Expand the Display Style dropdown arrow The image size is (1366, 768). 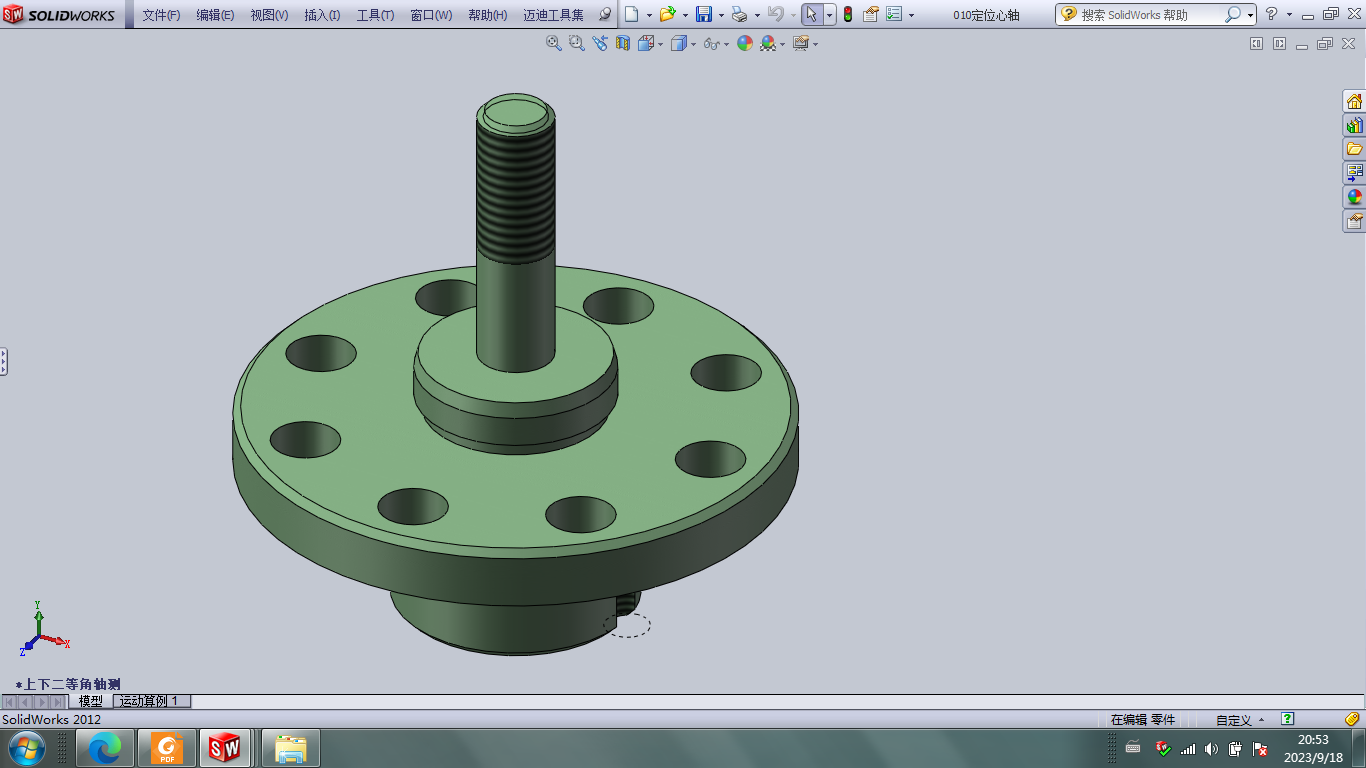tap(693, 44)
